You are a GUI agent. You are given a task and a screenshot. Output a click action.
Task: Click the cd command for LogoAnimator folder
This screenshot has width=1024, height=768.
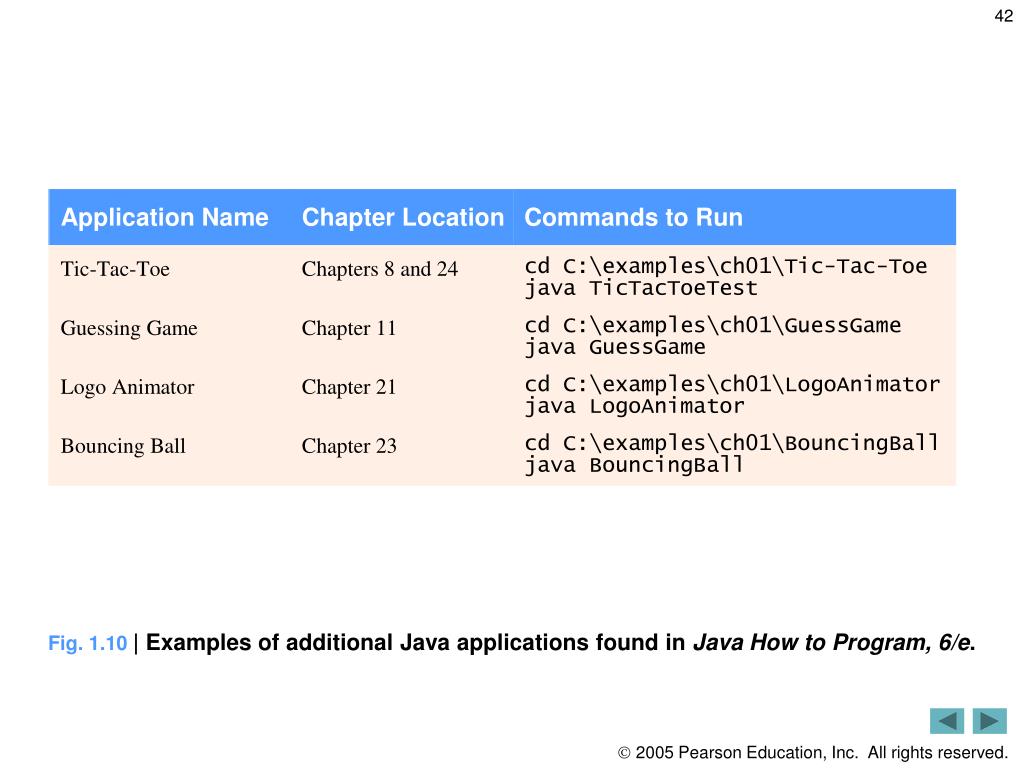pos(732,384)
